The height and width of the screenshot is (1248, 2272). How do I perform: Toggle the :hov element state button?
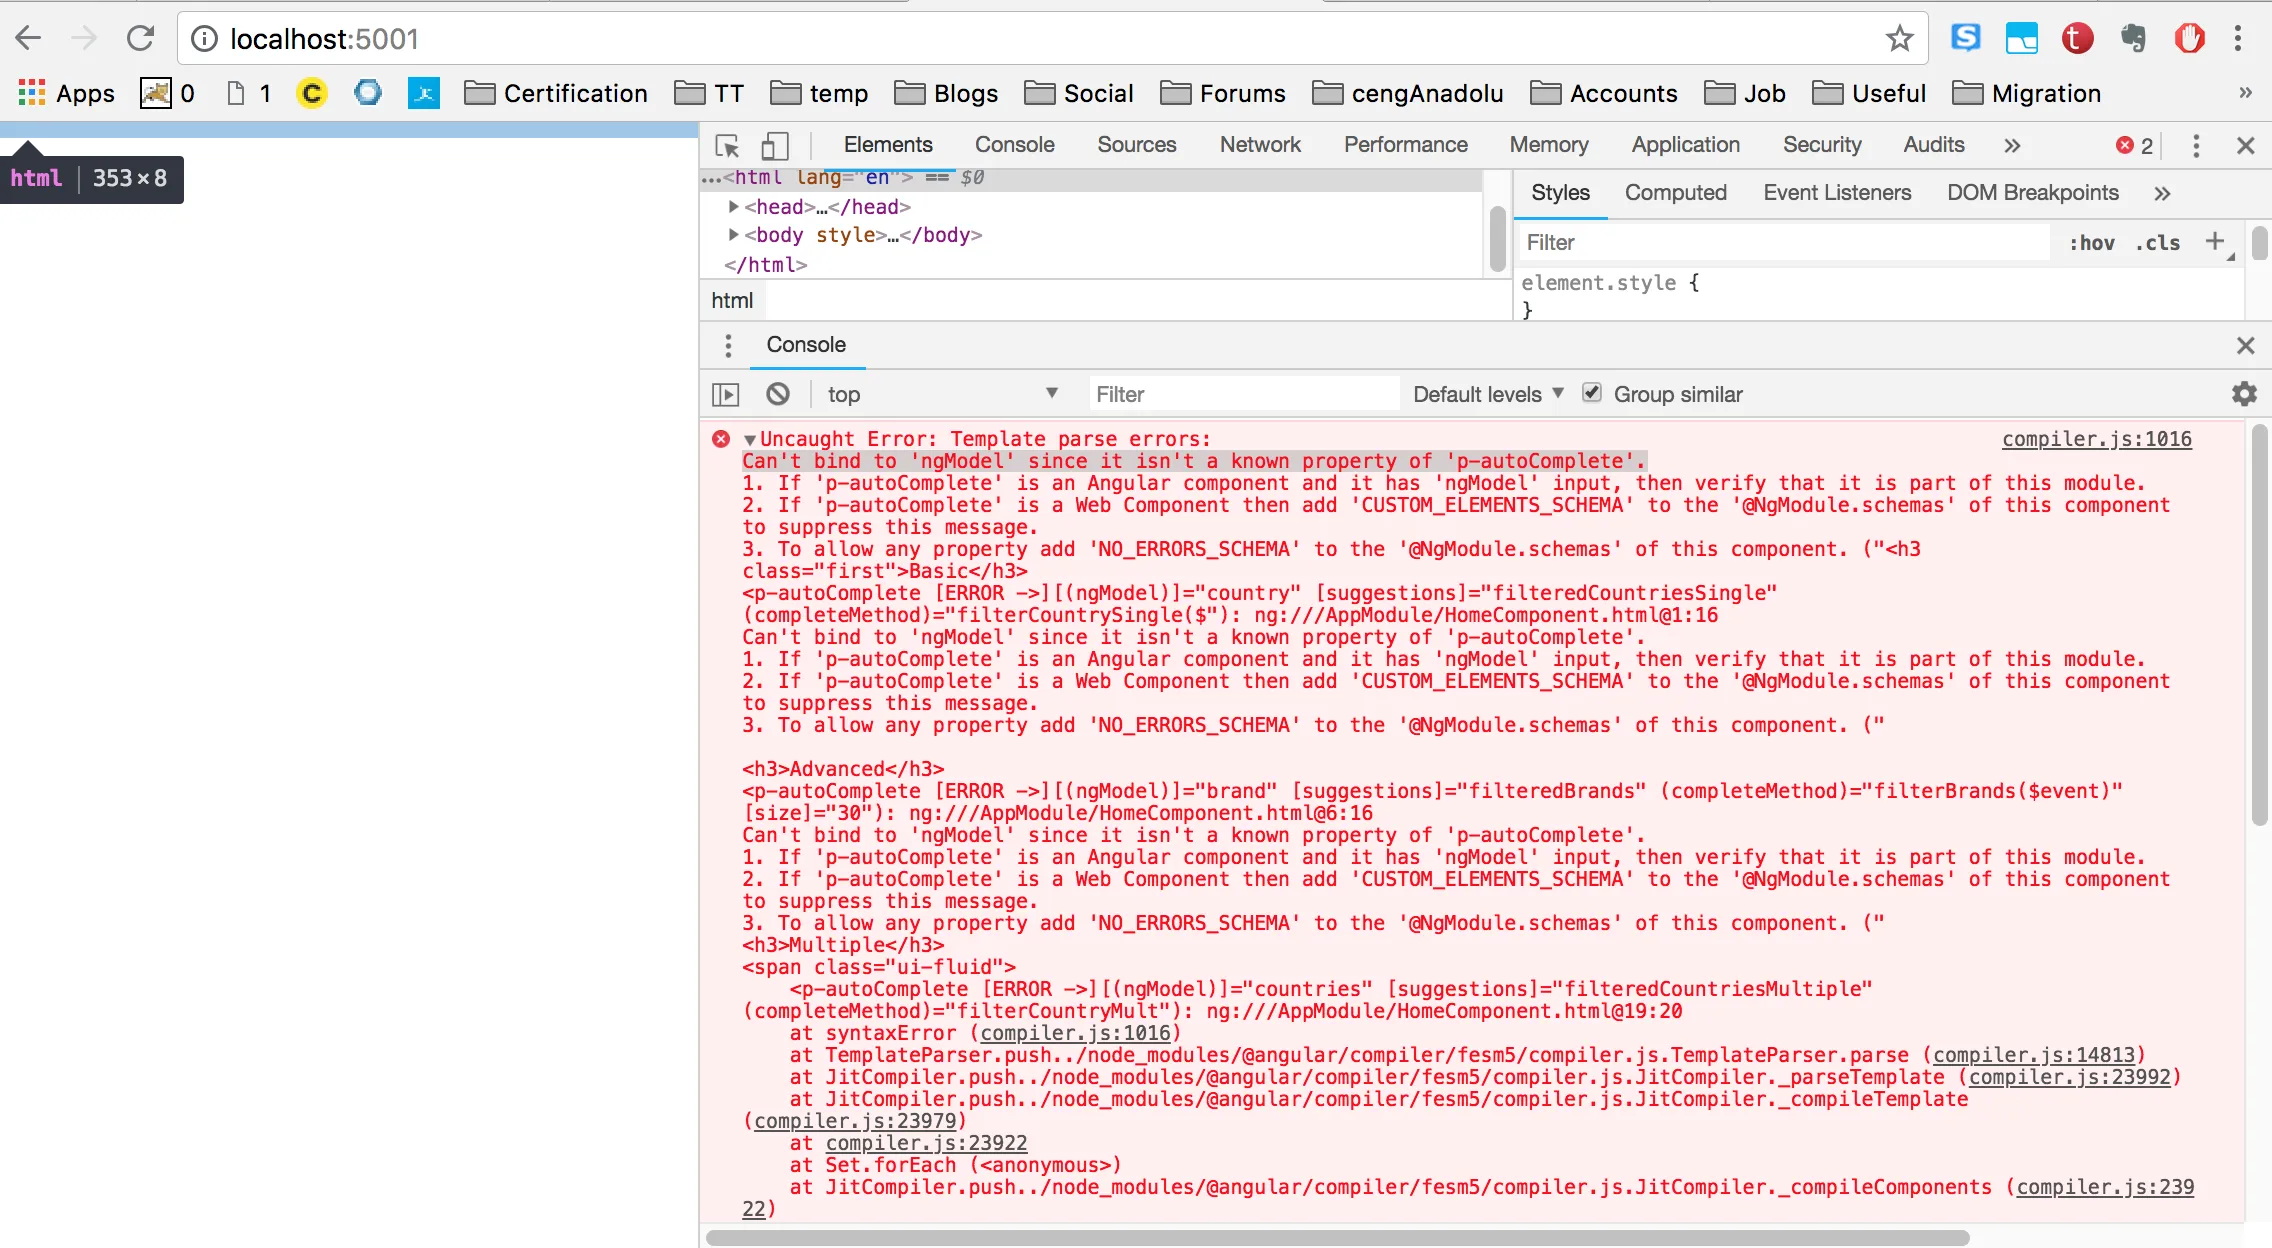[x=2091, y=243]
